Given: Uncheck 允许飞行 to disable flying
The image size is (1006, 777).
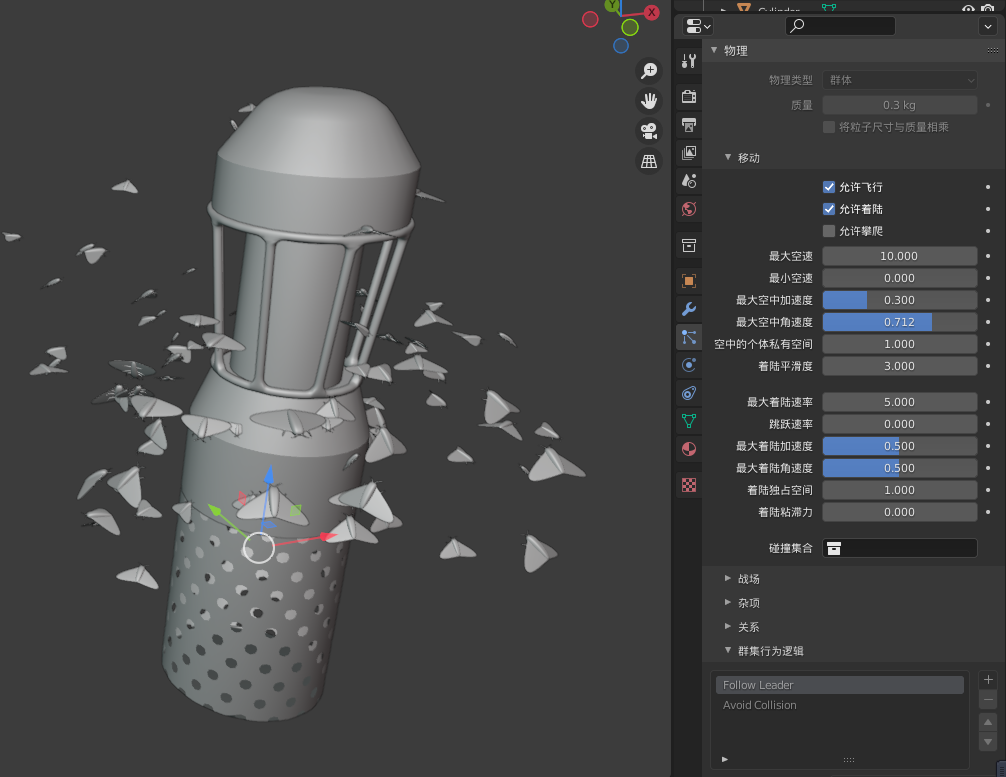Looking at the screenshot, I should [x=829, y=186].
